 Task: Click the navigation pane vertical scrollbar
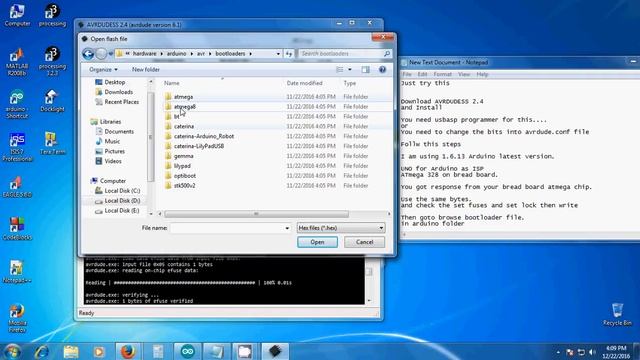[x=151, y=137]
